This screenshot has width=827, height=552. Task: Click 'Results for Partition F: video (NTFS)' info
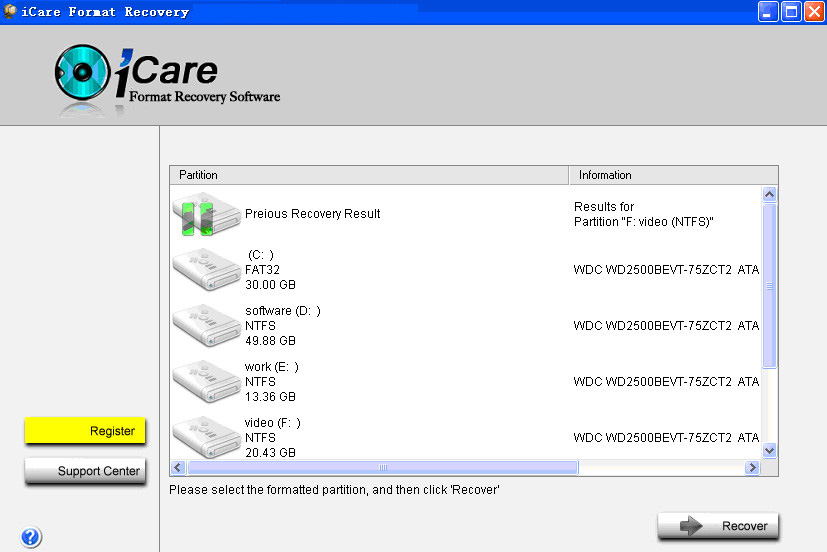click(643, 214)
